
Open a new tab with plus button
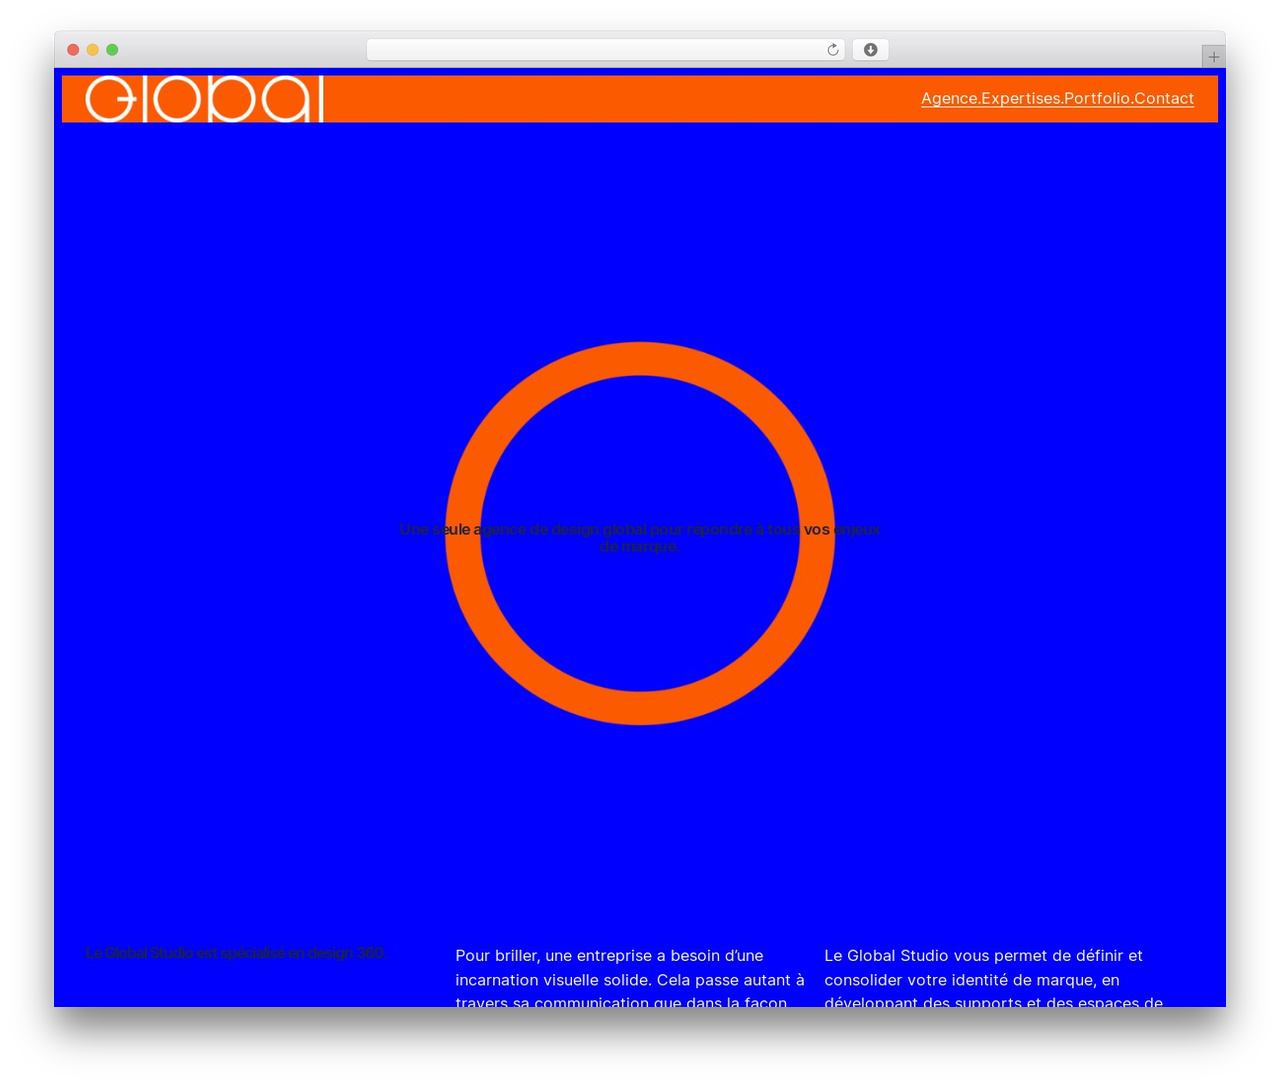point(1213,57)
